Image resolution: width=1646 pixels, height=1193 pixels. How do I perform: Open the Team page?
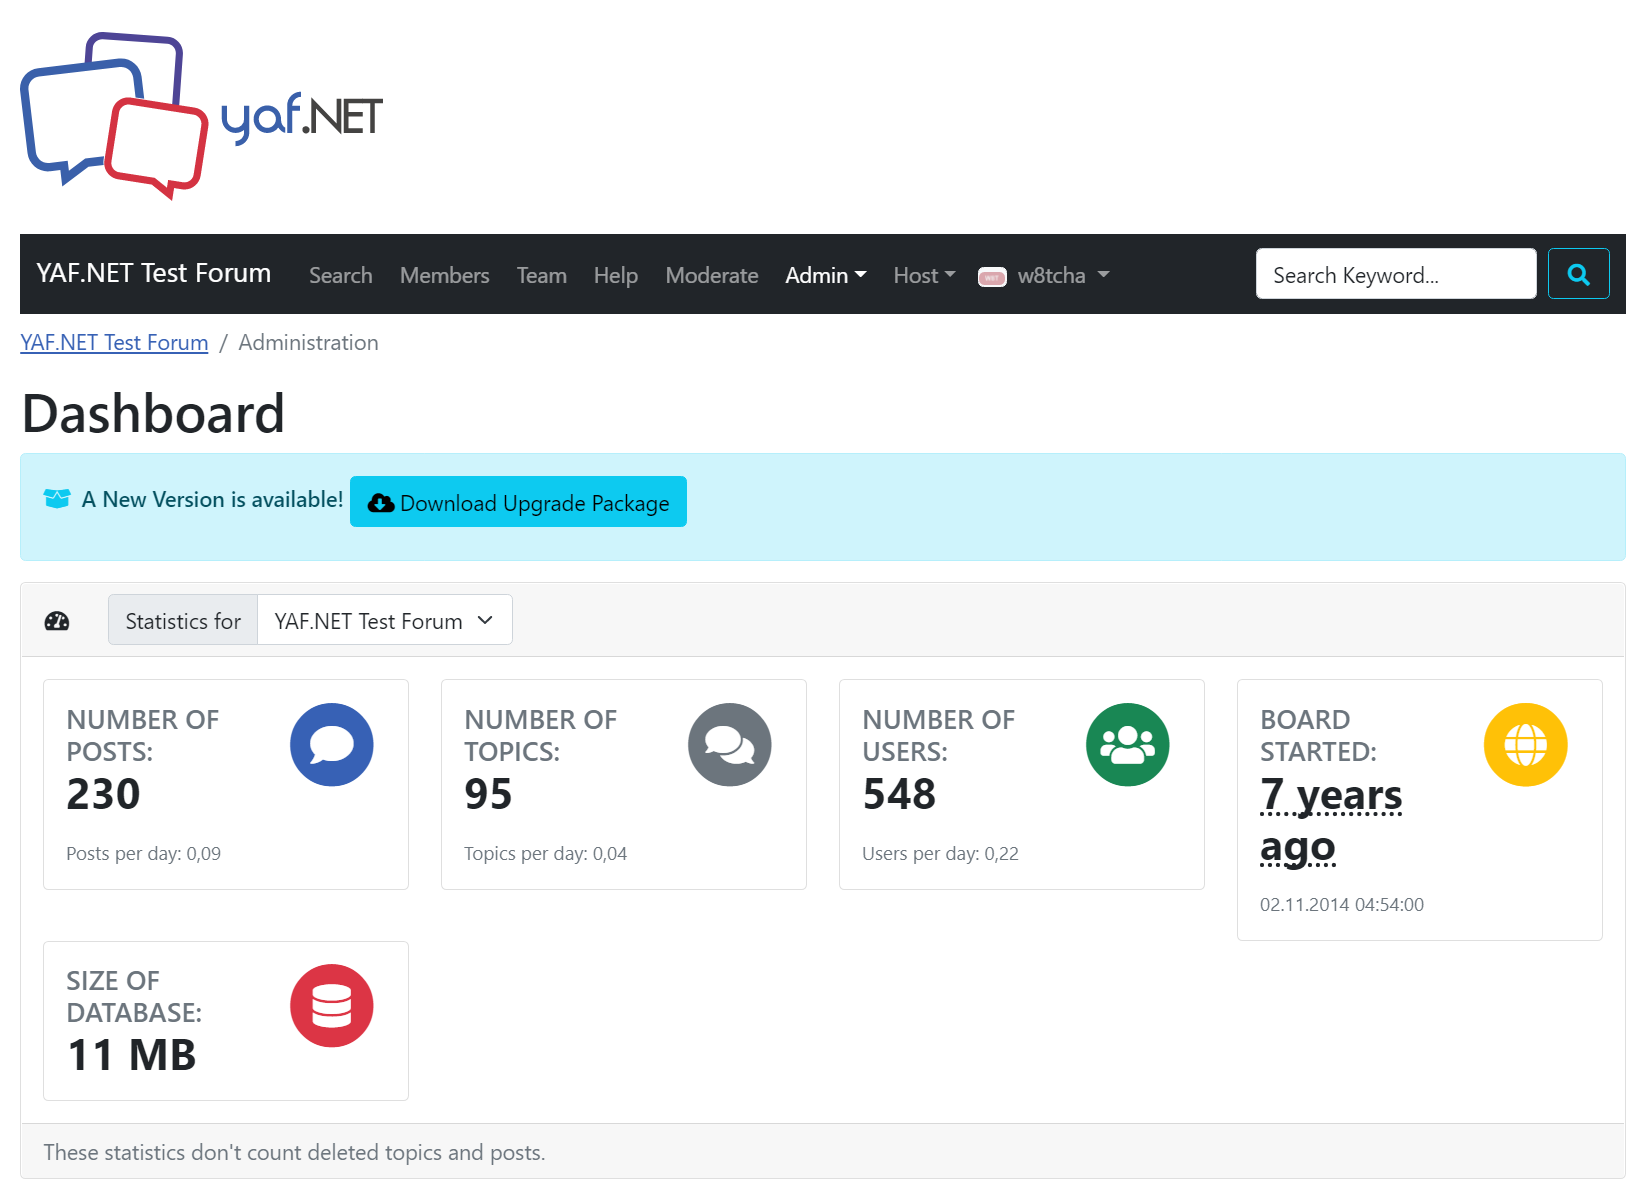542,275
